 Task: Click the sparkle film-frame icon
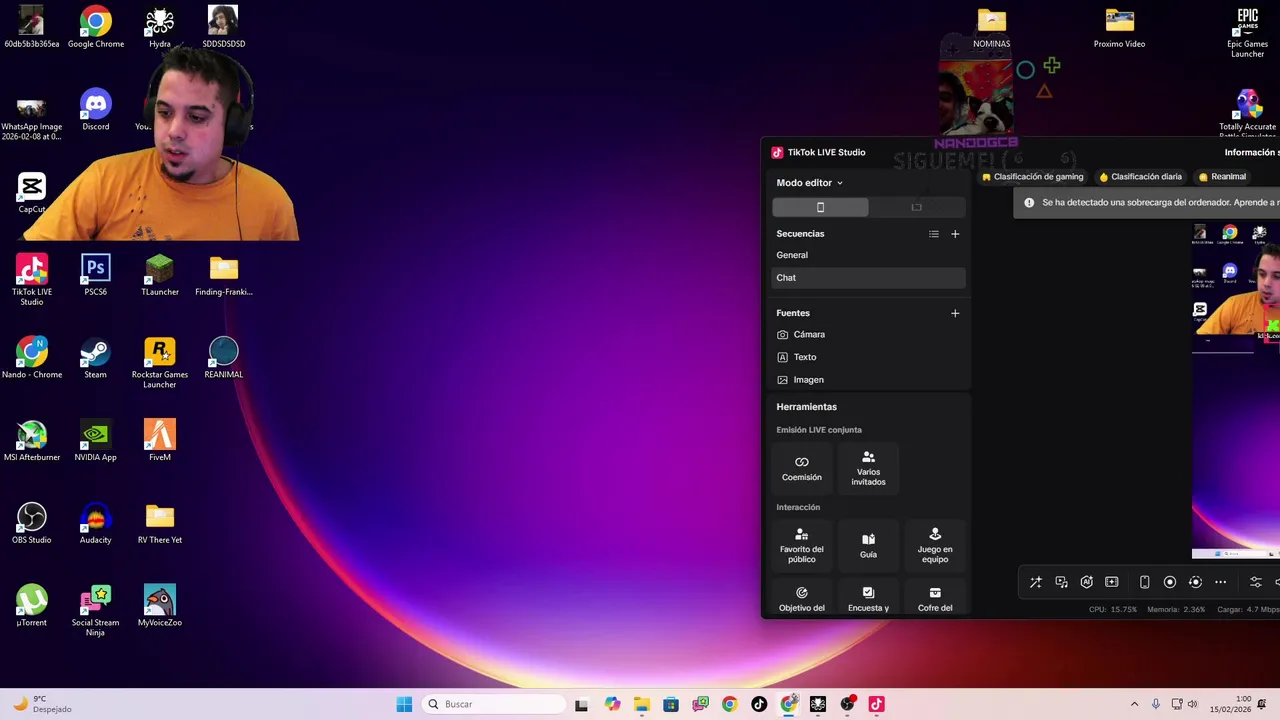tap(1112, 582)
